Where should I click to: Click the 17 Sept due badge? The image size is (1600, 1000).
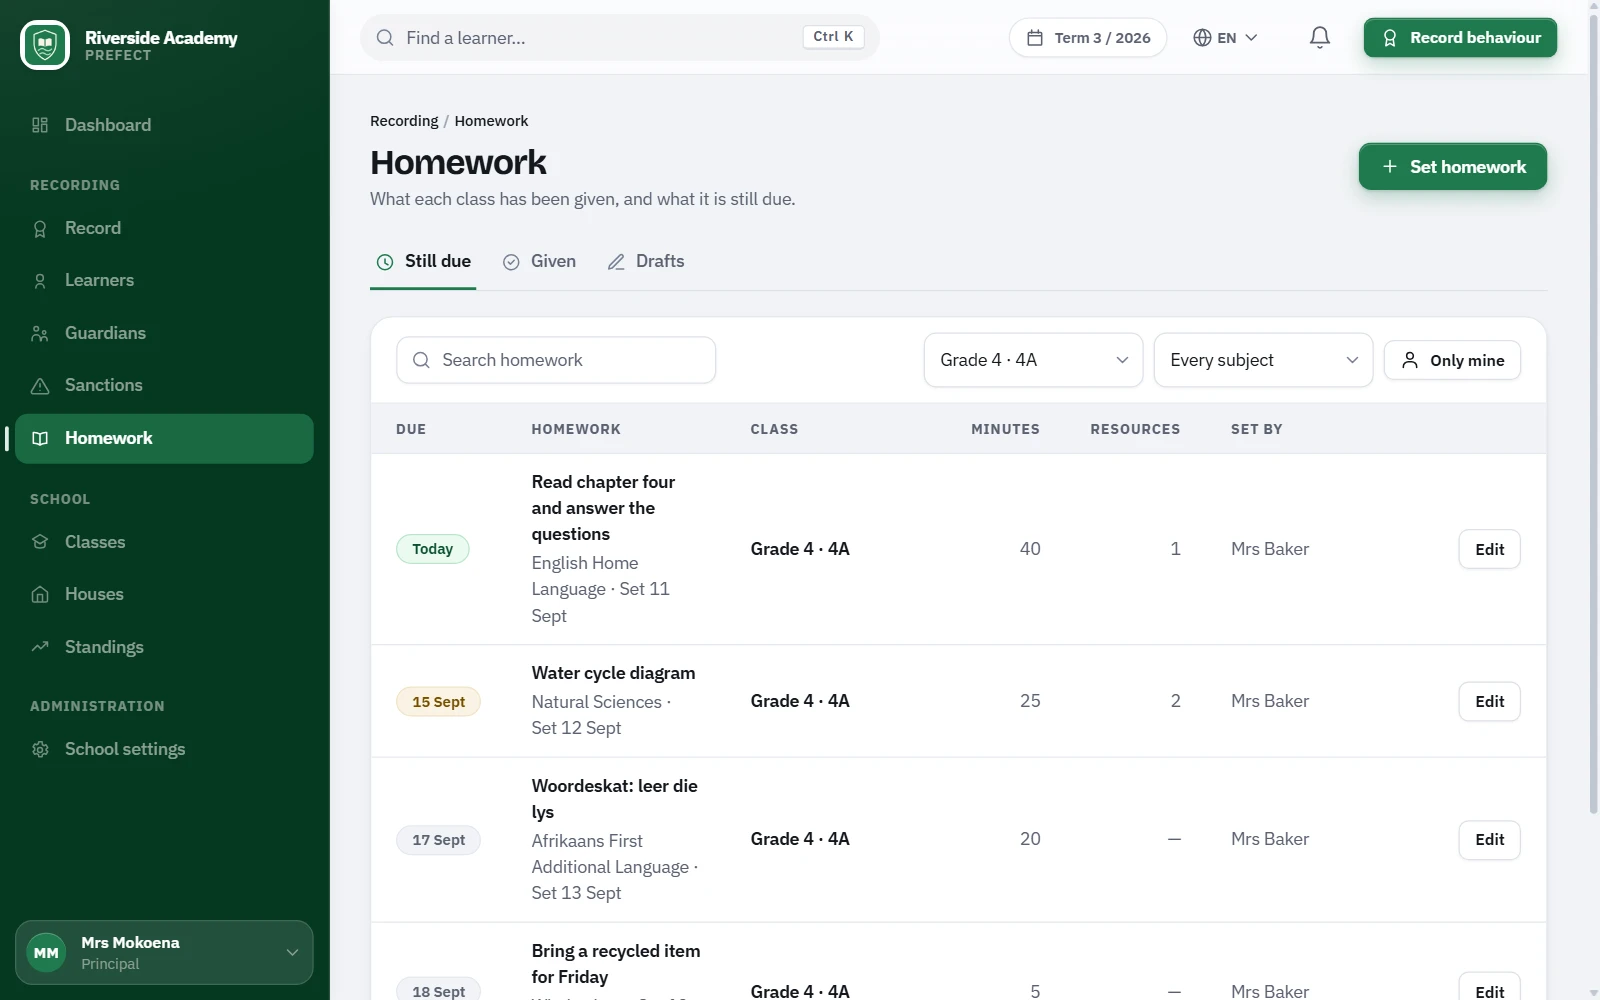(438, 840)
